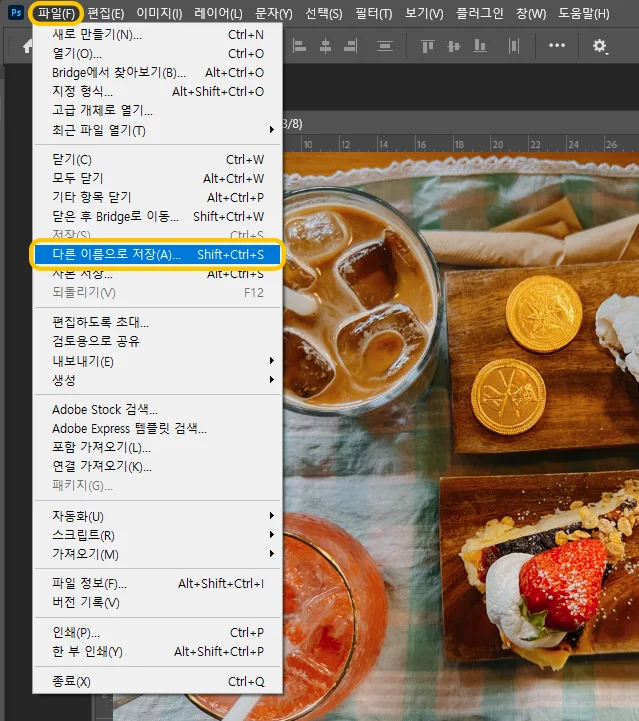Open the 창(W) menu
639x721 pixels.
531,13
